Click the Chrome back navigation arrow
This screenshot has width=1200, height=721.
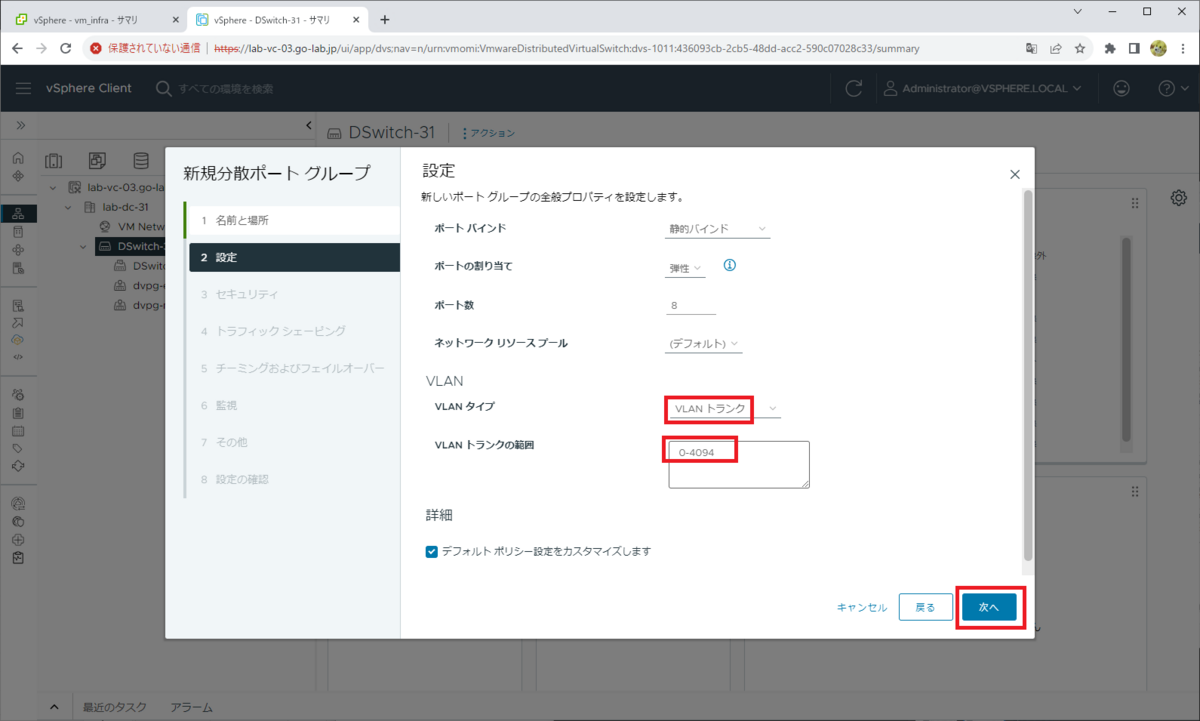point(17,48)
